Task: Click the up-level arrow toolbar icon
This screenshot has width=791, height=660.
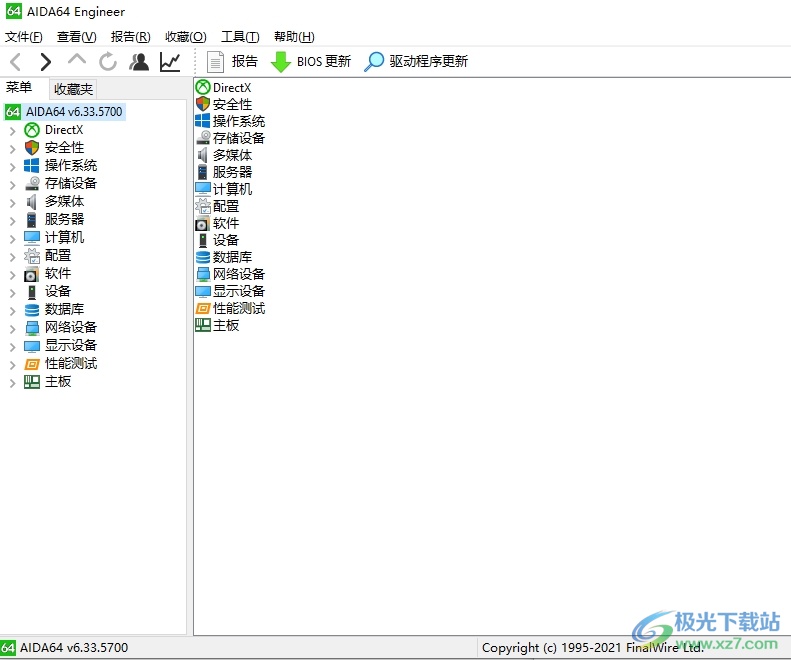Action: pos(77,60)
